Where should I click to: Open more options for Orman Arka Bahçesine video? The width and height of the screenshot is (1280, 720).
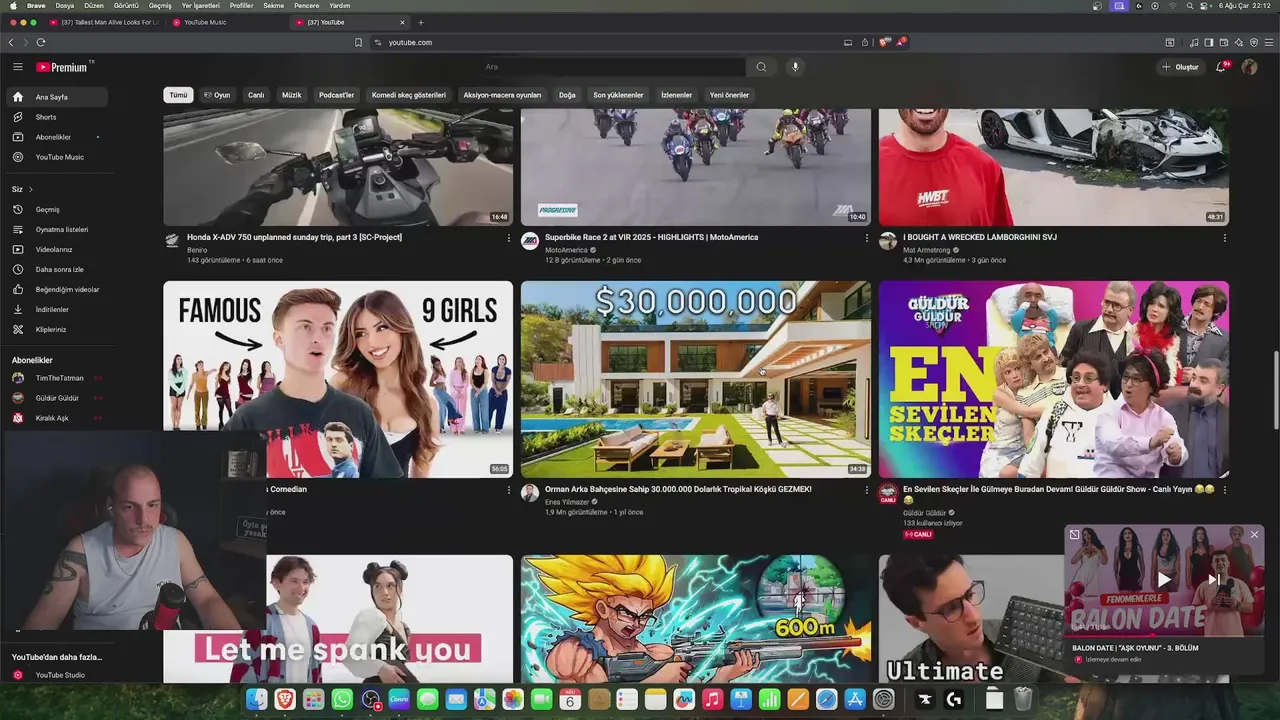point(866,490)
